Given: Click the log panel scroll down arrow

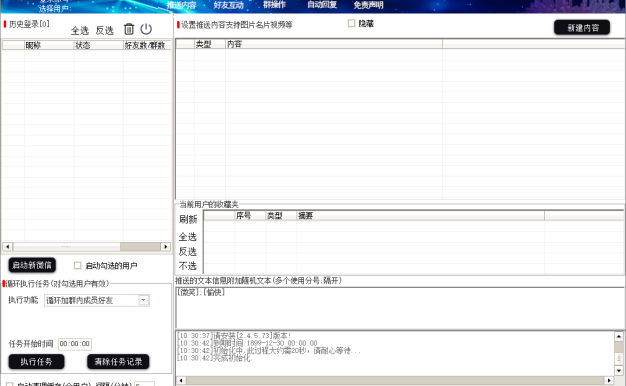Looking at the screenshot, I should (619, 370).
